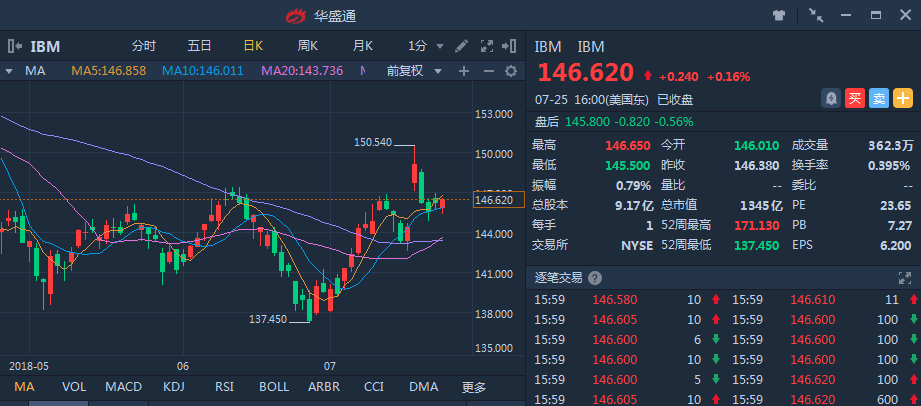The image size is (921, 406).
Task: Select the RSI indicator tab
Action: tap(224, 387)
